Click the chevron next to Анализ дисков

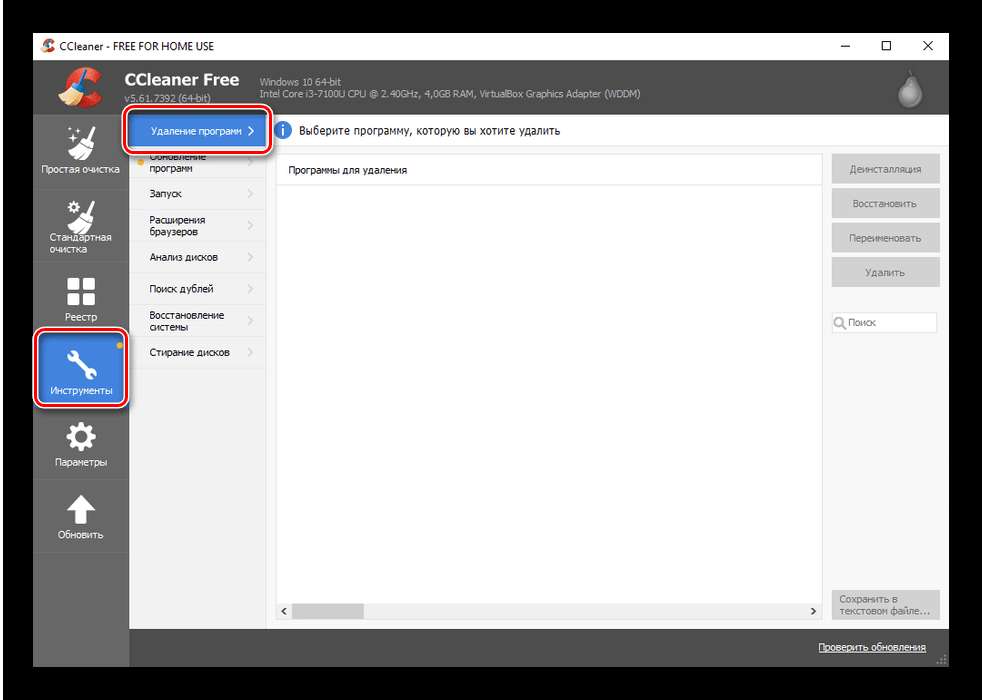[x=251, y=257]
